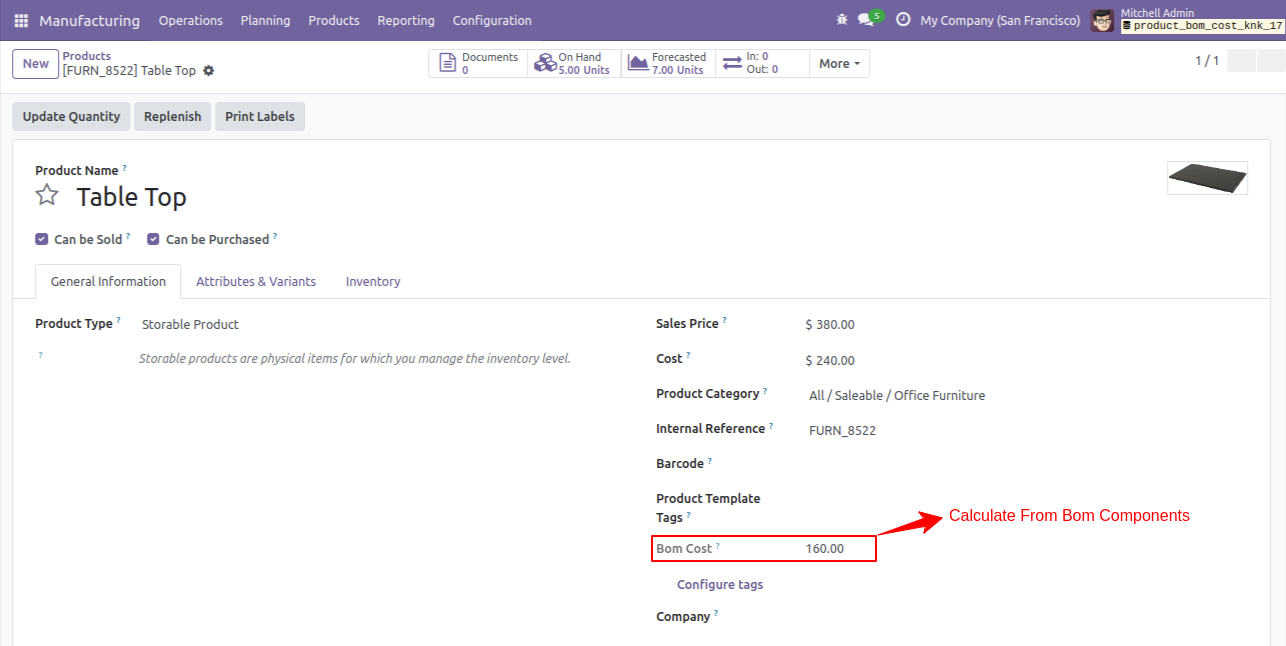Open the conversations chat icon

(866, 20)
